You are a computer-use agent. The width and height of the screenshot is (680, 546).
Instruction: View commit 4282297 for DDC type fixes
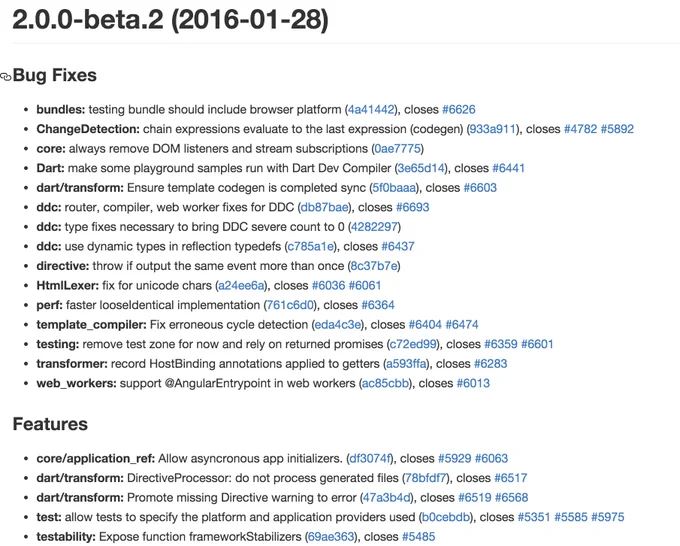[x=374, y=226]
